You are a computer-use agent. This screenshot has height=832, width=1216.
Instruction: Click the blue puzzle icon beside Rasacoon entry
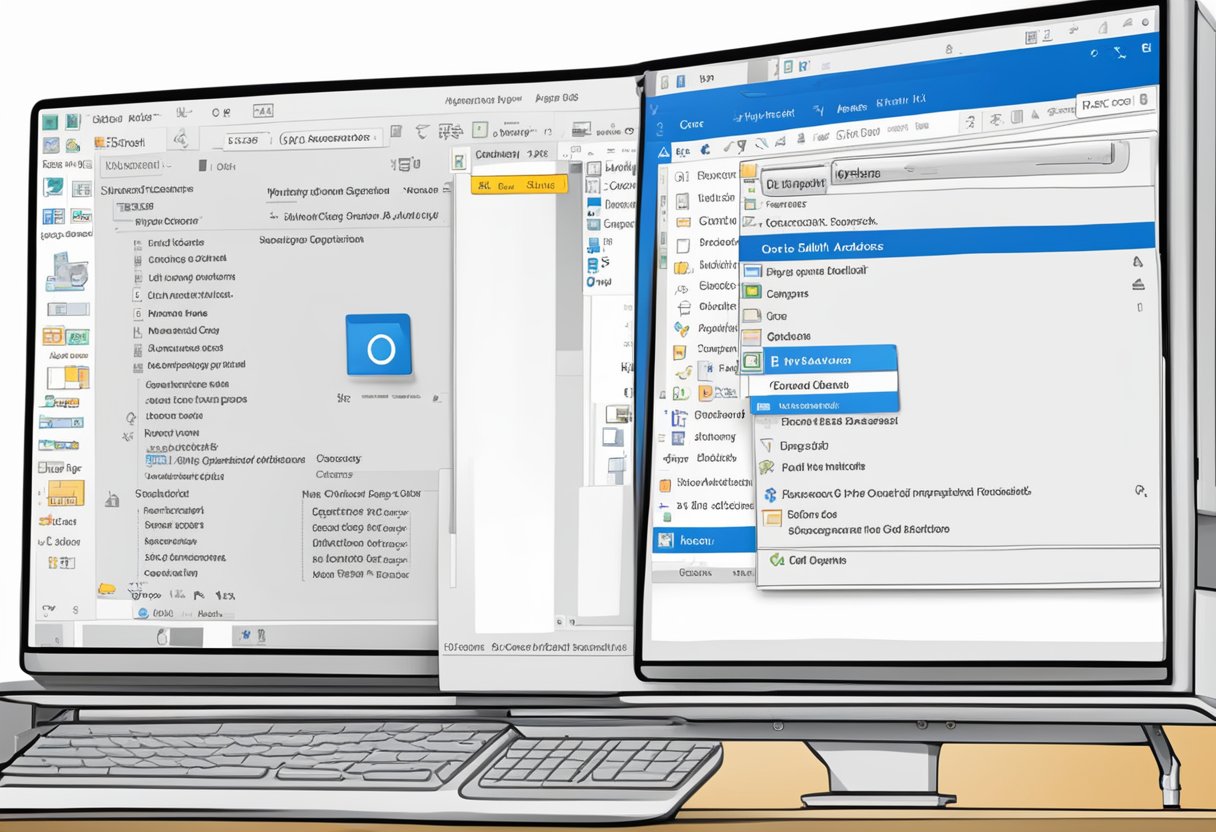[770, 494]
